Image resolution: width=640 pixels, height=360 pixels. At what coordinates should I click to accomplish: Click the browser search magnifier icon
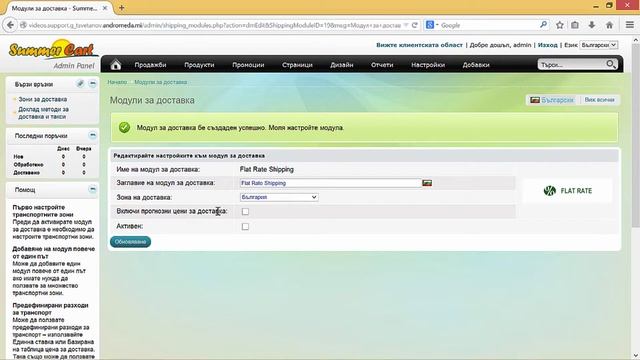[x=543, y=25]
